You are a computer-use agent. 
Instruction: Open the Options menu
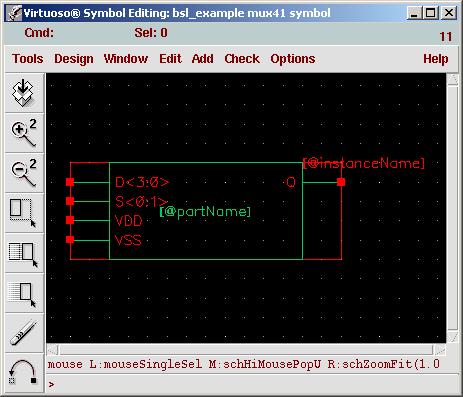tap(293, 59)
